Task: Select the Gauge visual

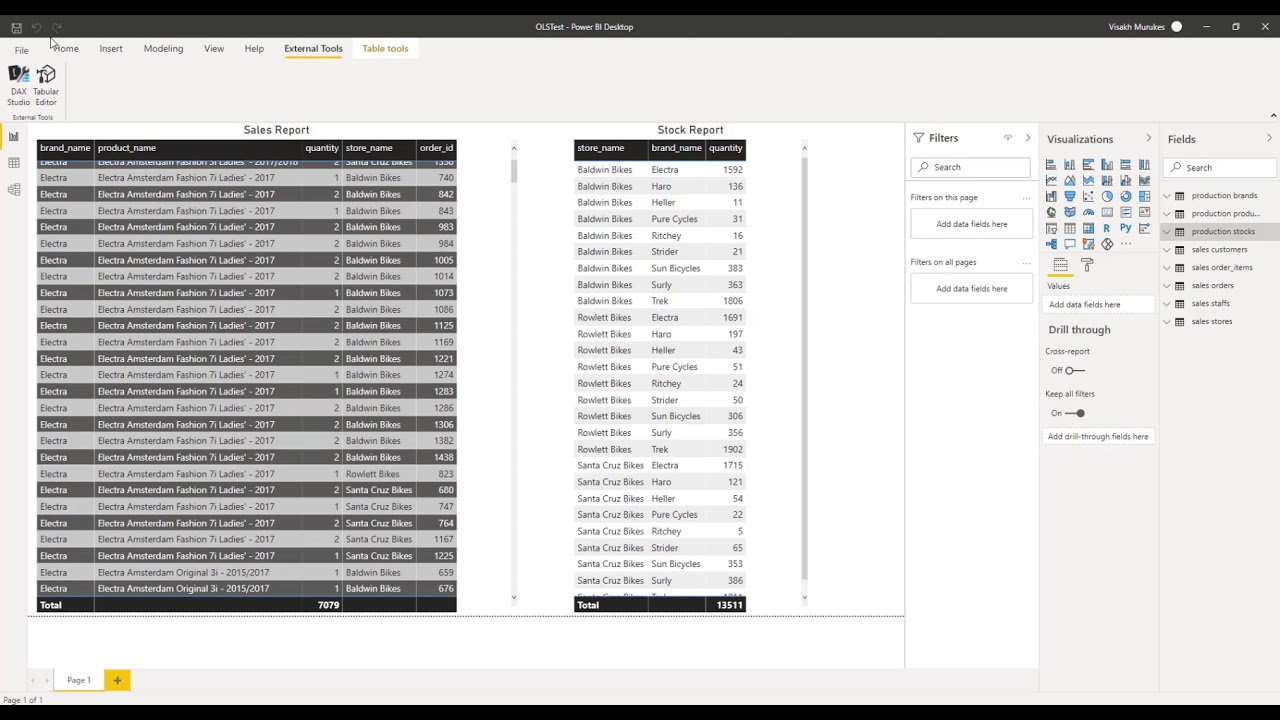Action: tap(1088, 212)
